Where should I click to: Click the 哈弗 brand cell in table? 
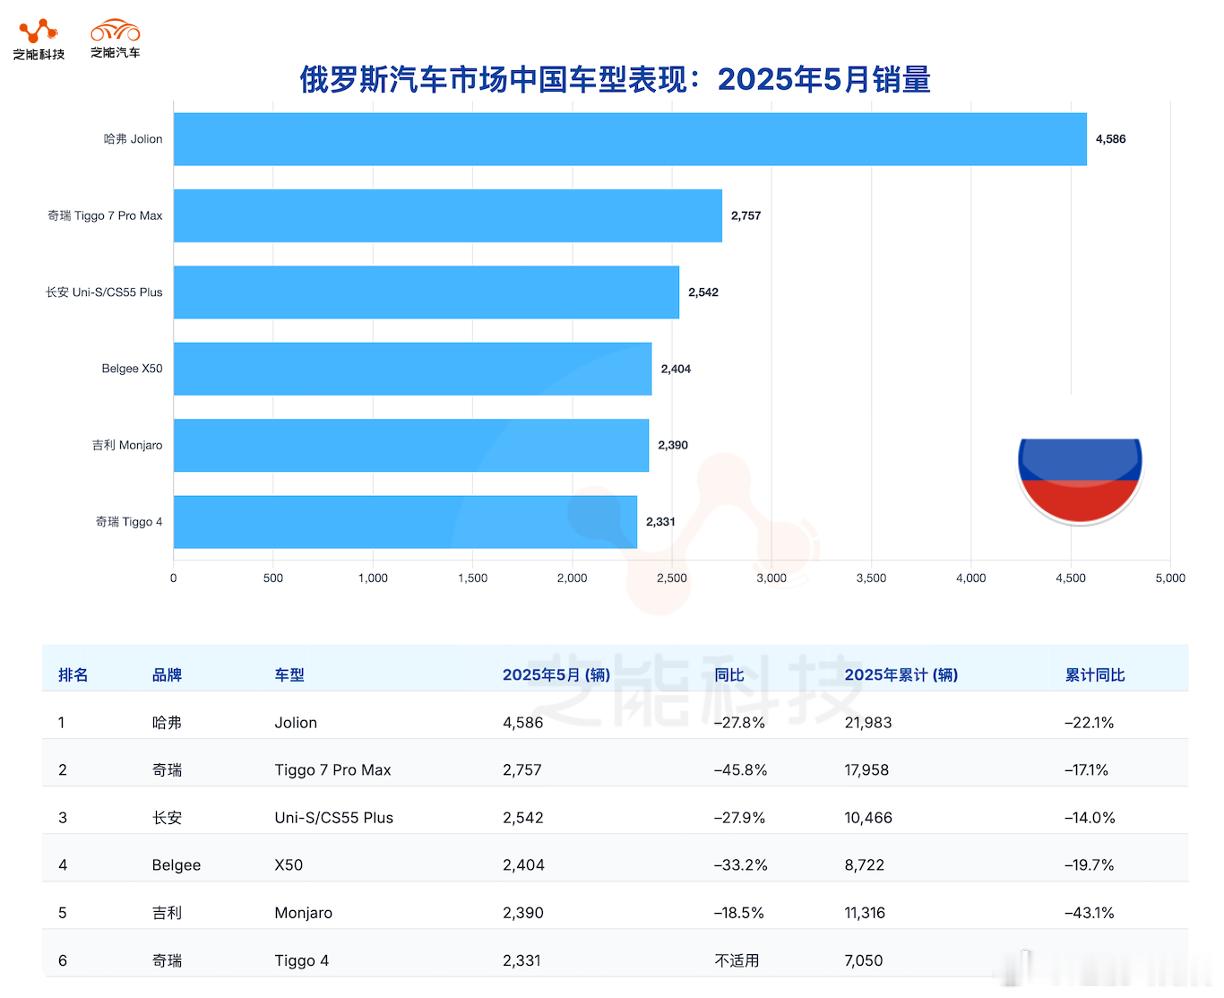coord(167,722)
